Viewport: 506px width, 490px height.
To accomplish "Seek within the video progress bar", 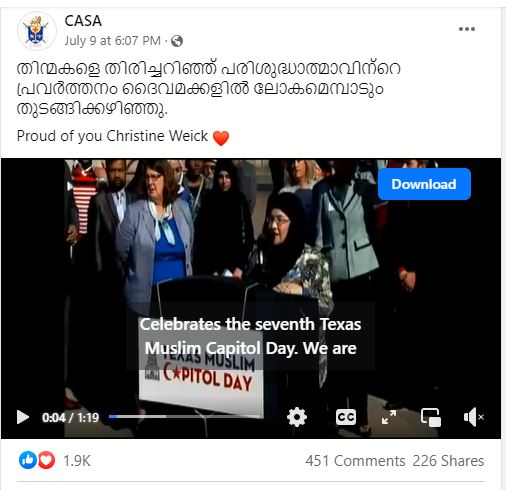I will [x=186, y=416].
